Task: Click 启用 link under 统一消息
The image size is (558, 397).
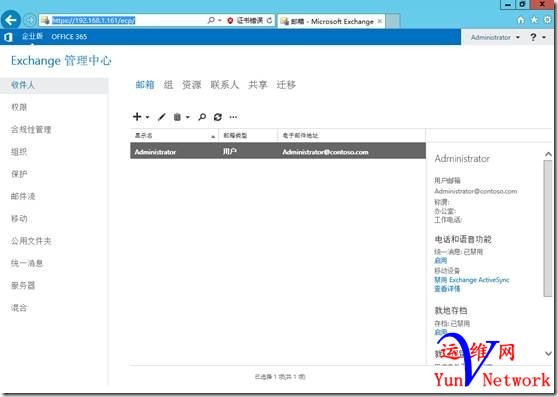Action: tap(441, 261)
